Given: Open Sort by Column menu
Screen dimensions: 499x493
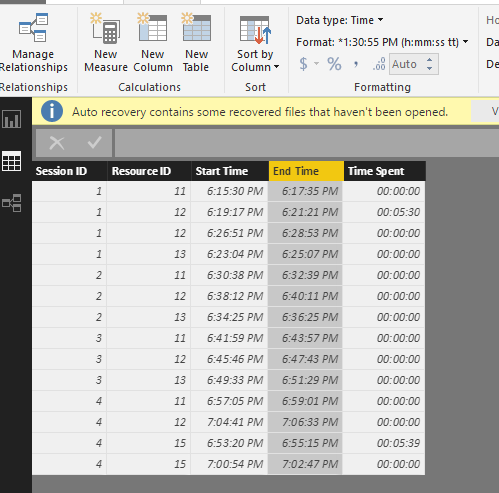Looking at the screenshot, I should (x=255, y=43).
